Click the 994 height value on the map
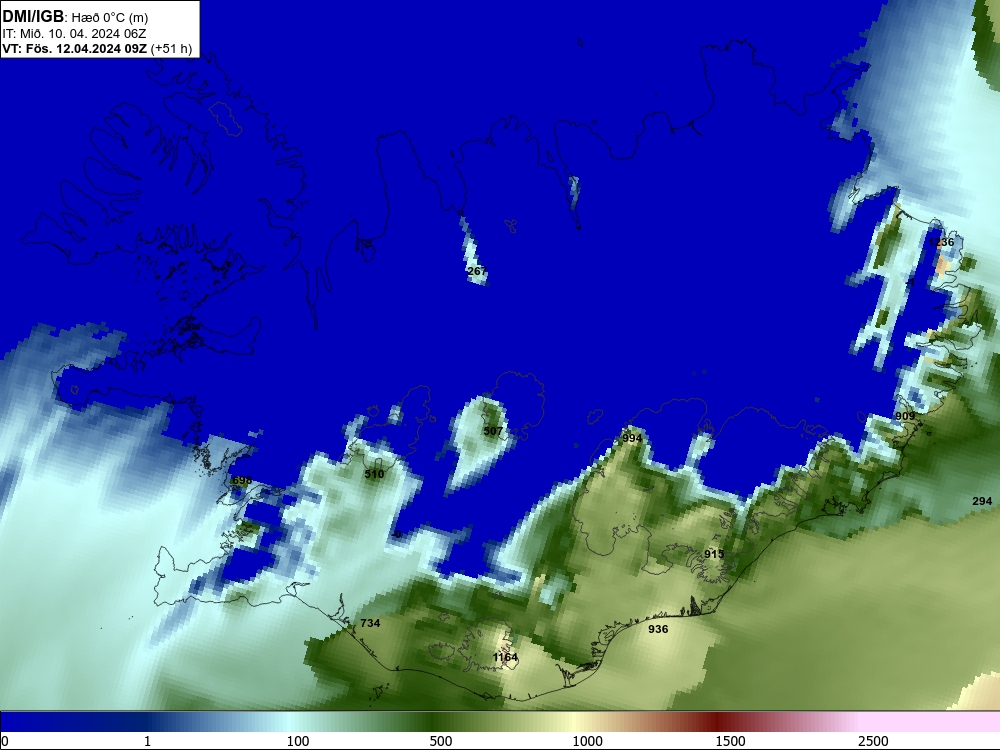 pos(632,438)
